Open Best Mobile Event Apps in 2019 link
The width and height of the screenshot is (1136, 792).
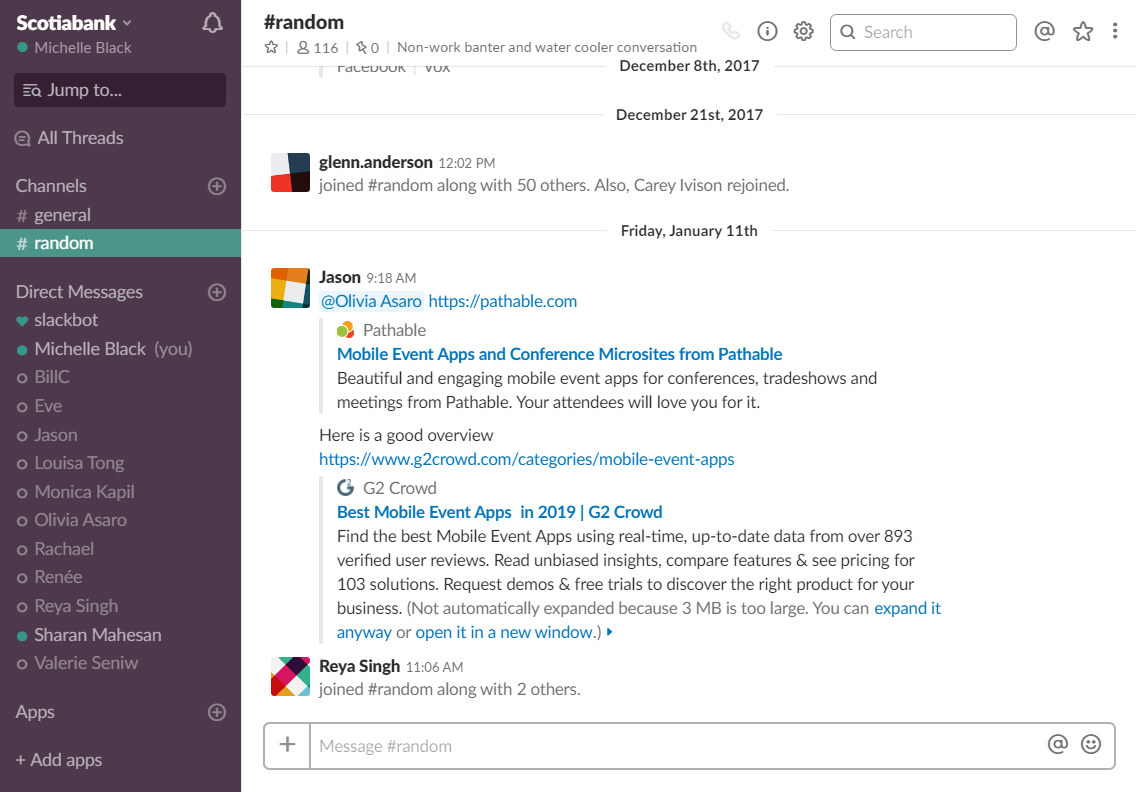tap(499, 512)
